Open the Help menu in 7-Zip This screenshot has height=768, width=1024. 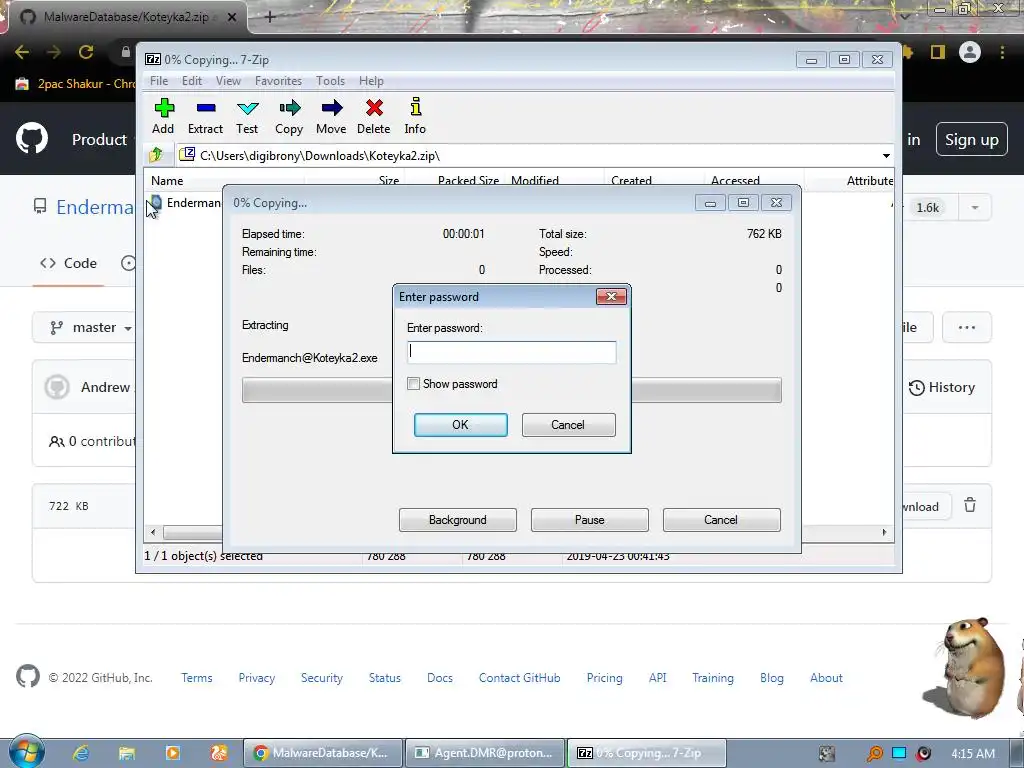click(x=371, y=80)
